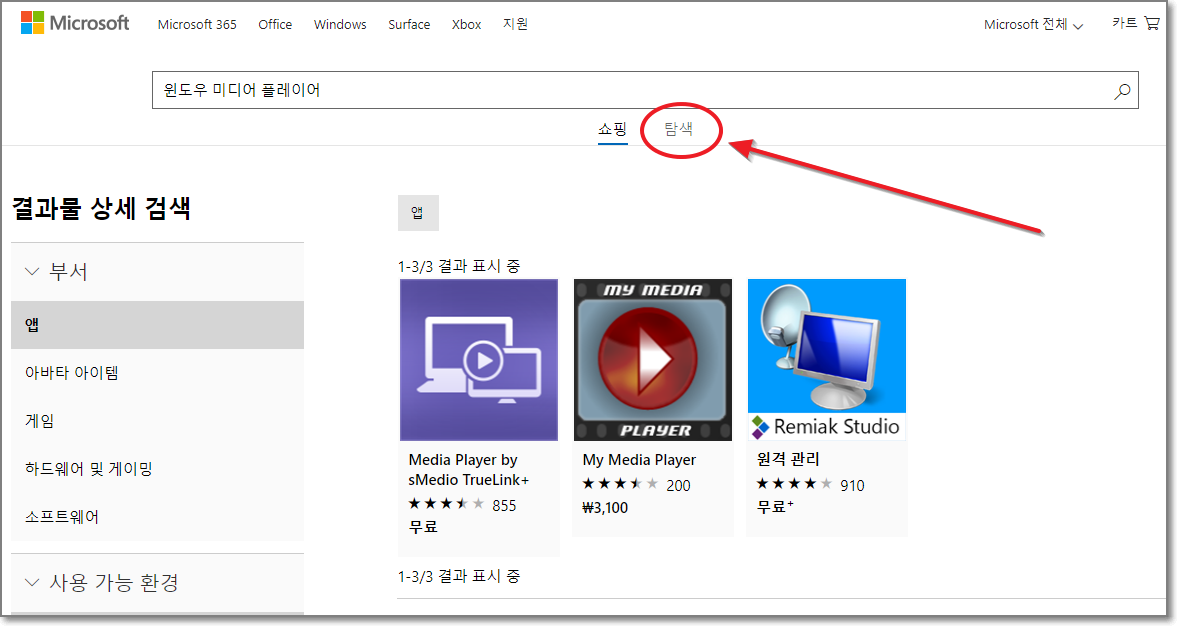This screenshot has height=626, width=1177.
Task: Open the shopping cart icon
Action: tap(1152, 23)
